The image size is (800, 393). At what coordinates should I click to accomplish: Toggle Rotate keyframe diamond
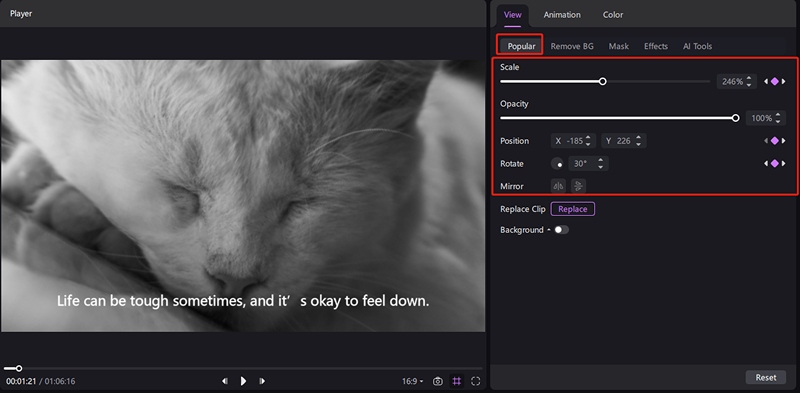[x=774, y=163]
